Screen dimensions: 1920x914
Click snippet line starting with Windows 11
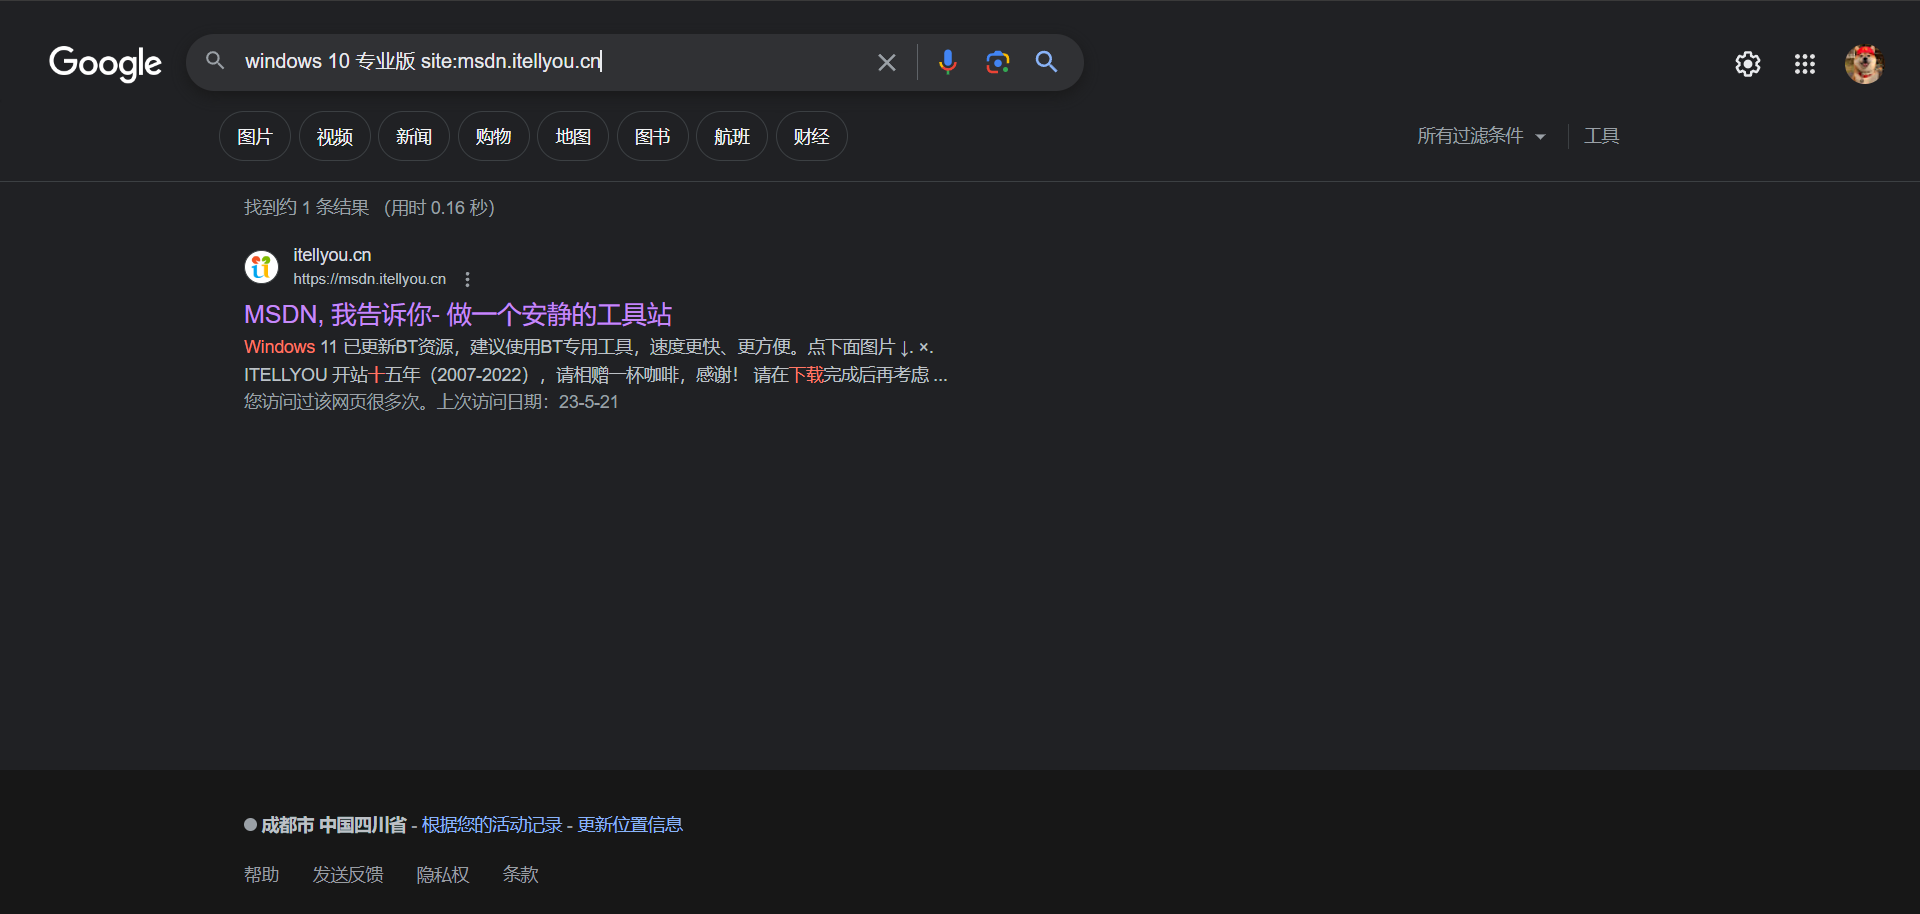coord(589,347)
